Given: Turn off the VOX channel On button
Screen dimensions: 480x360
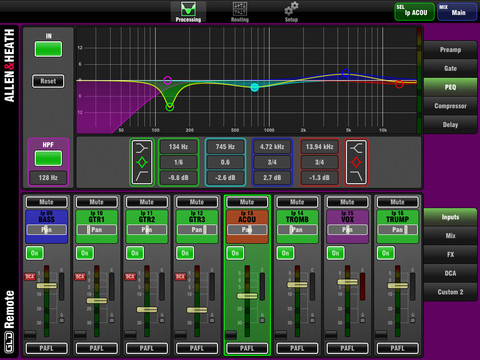Looking at the screenshot, I should 335,253.
